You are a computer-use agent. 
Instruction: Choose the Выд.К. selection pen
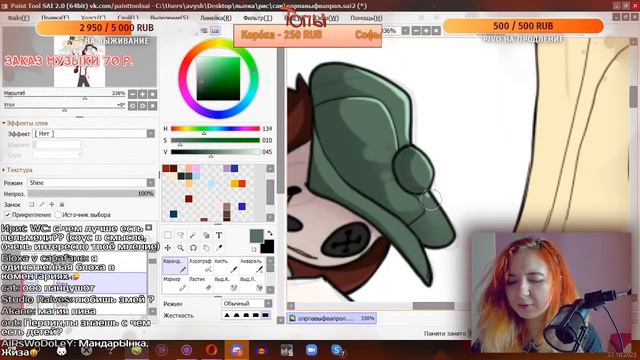(x=226, y=284)
